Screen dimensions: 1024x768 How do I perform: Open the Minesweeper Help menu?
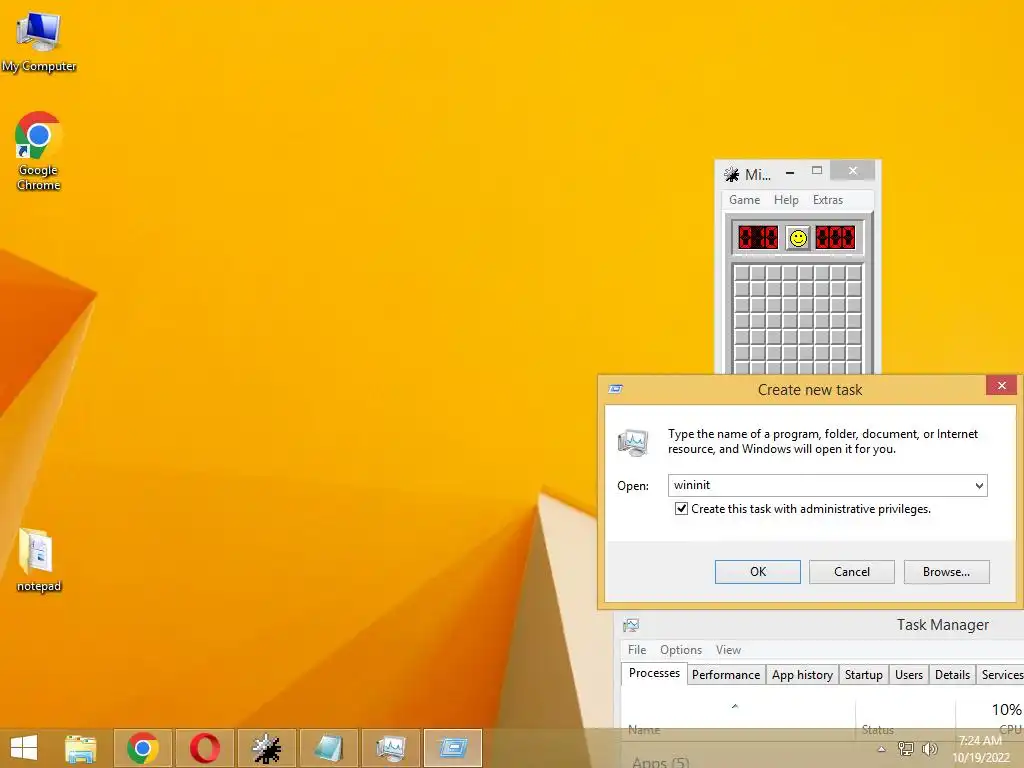click(x=786, y=200)
